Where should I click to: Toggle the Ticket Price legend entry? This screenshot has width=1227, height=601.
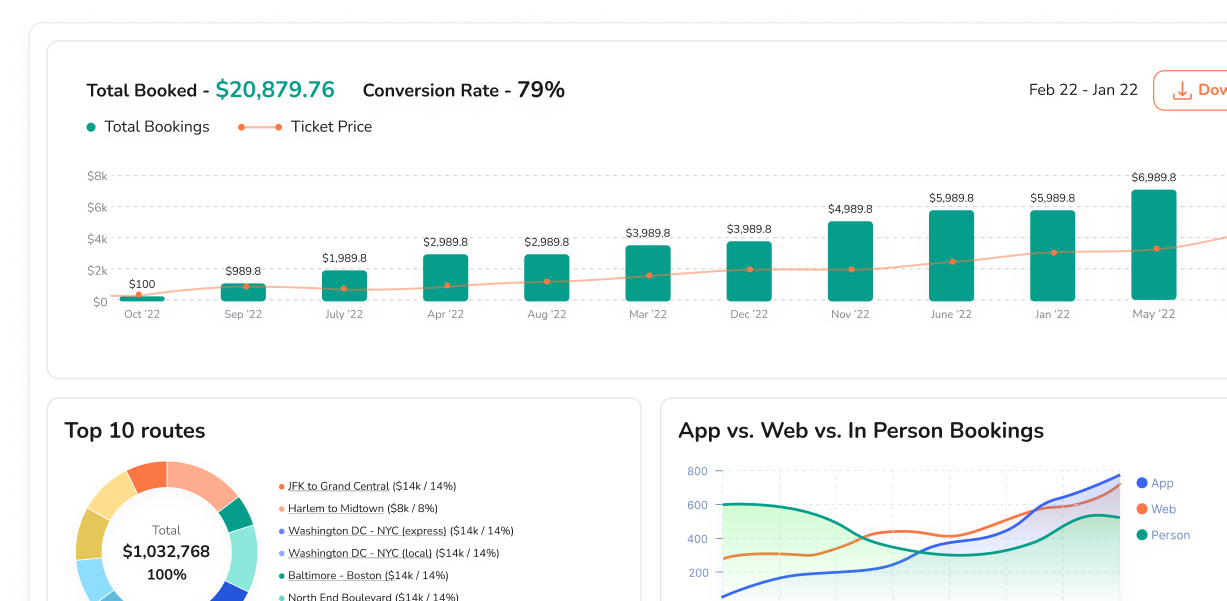tap(305, 127)
